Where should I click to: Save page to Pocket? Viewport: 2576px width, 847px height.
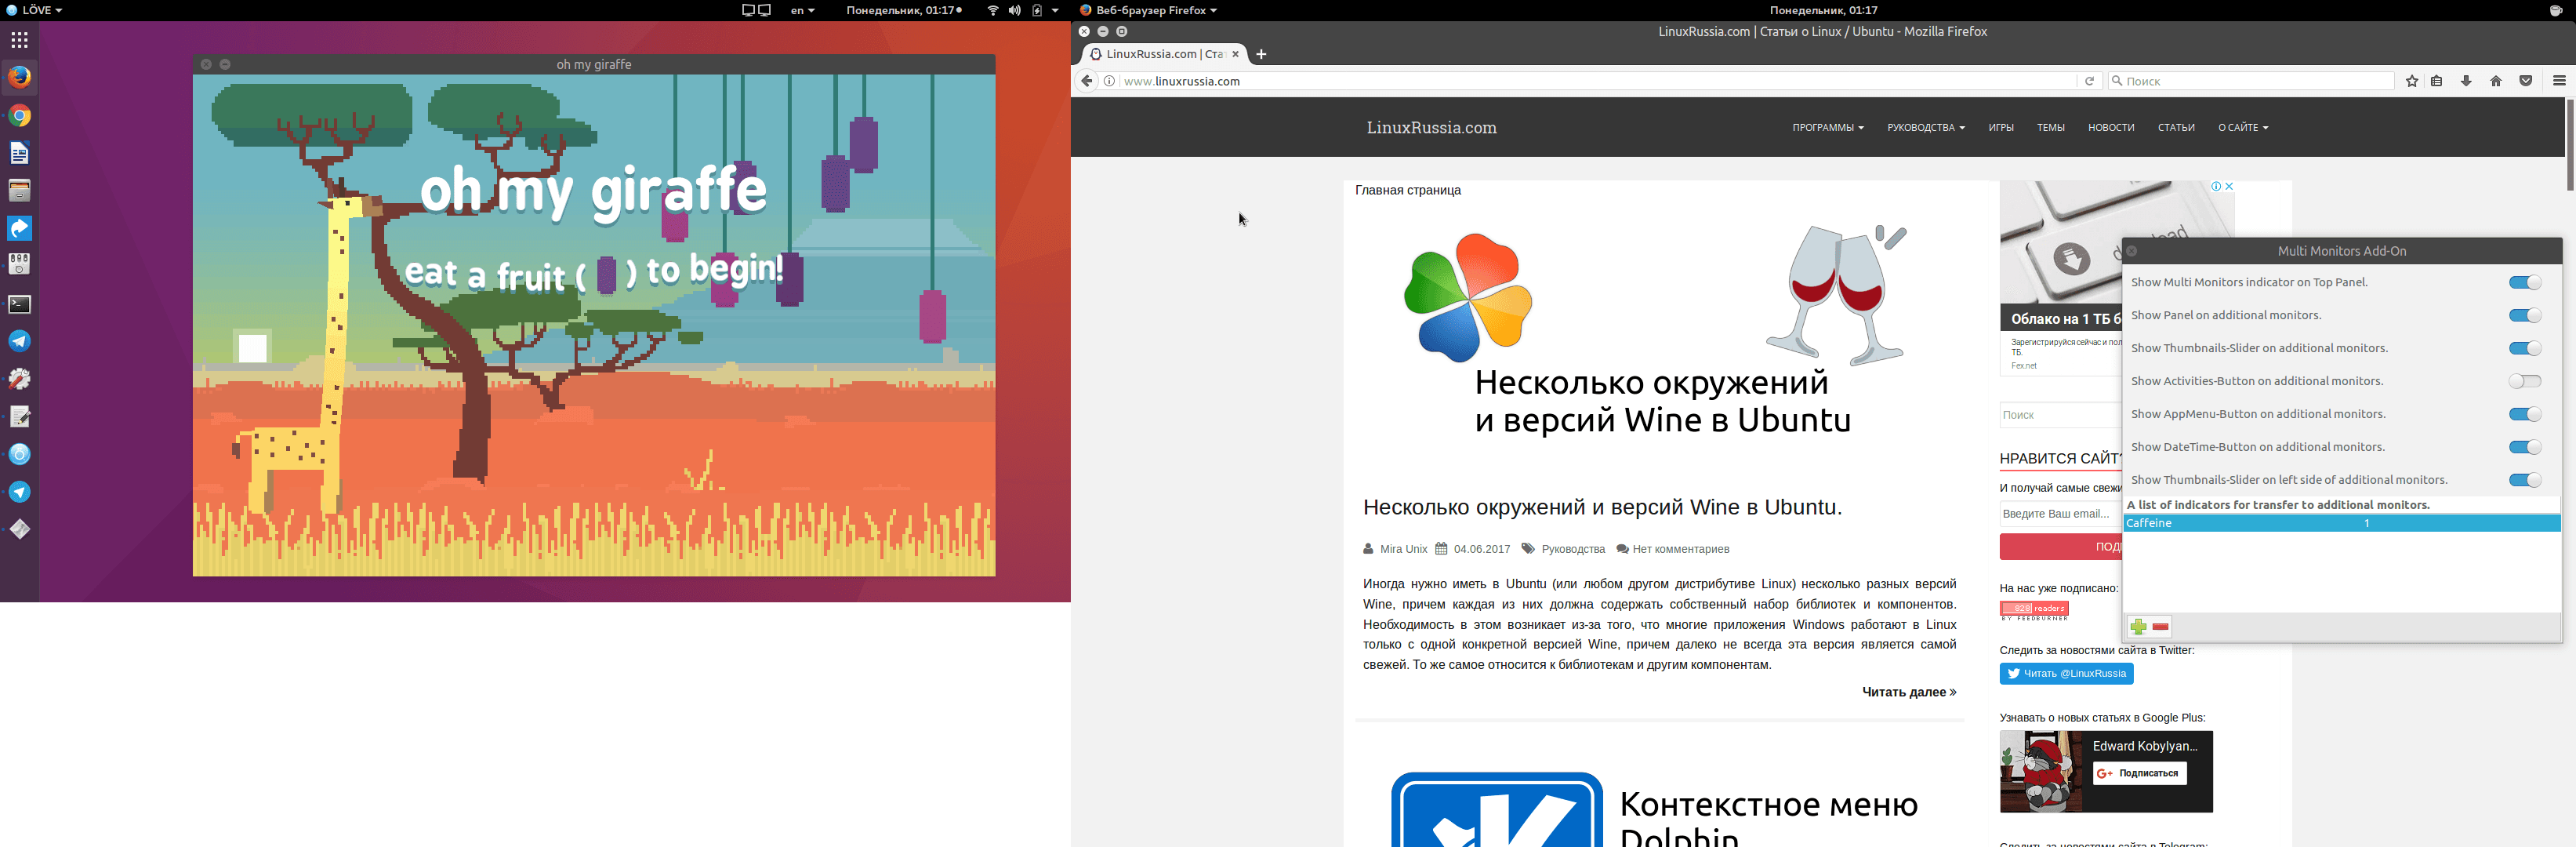pos(2526,81)
